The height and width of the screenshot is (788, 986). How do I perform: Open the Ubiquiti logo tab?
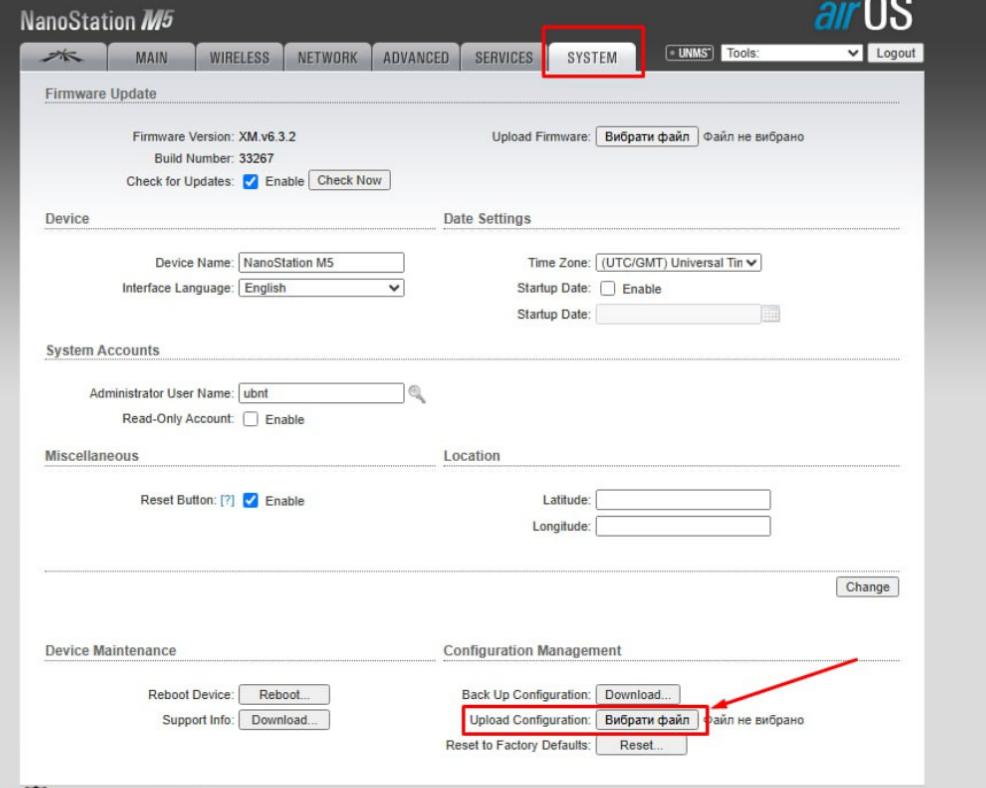(x=63, y=57)
